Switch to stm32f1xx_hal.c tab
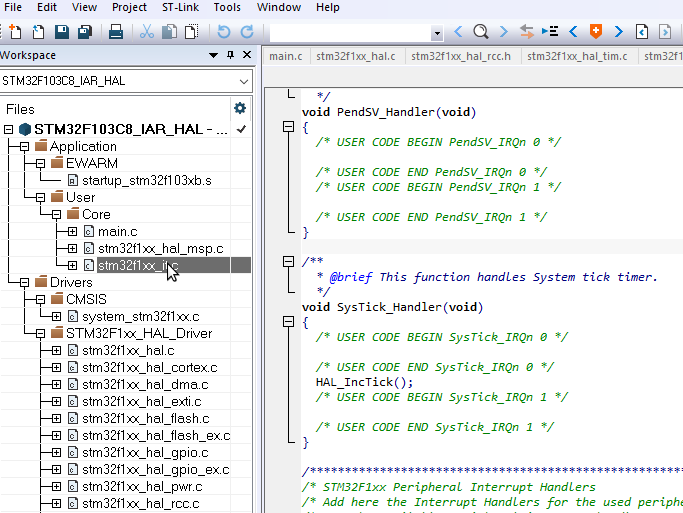 356,56
